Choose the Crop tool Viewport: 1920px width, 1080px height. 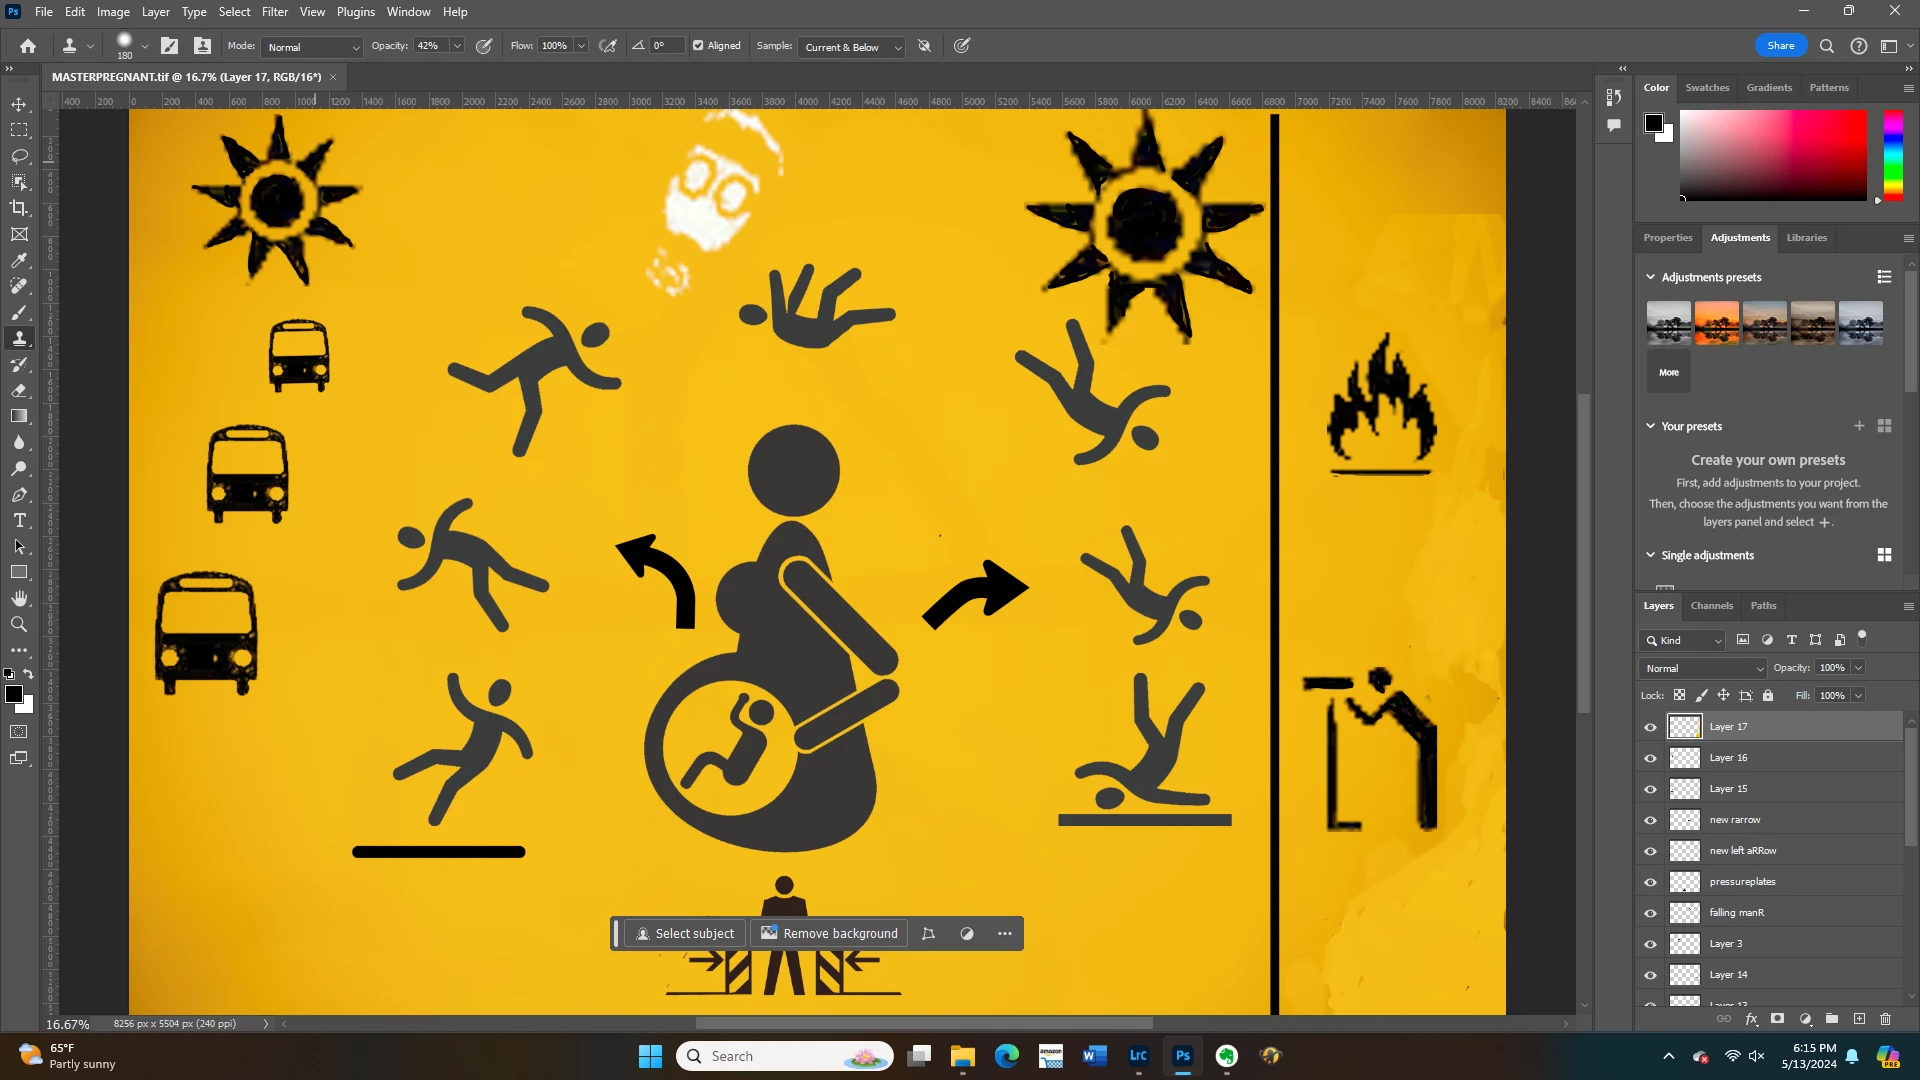tap(19, 208)
